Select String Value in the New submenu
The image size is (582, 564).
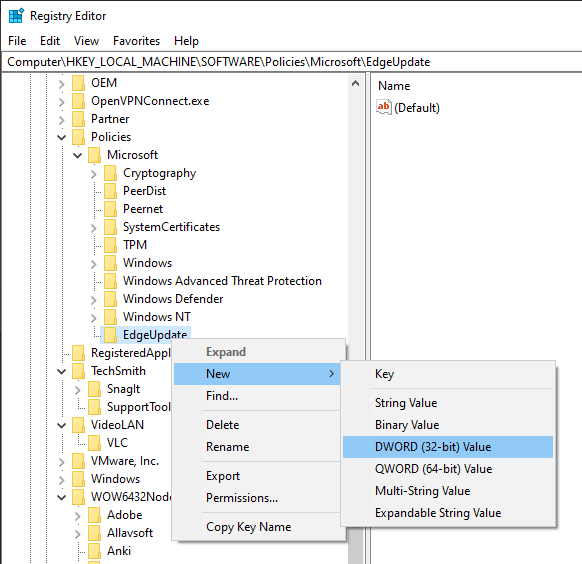coord(406,403)
